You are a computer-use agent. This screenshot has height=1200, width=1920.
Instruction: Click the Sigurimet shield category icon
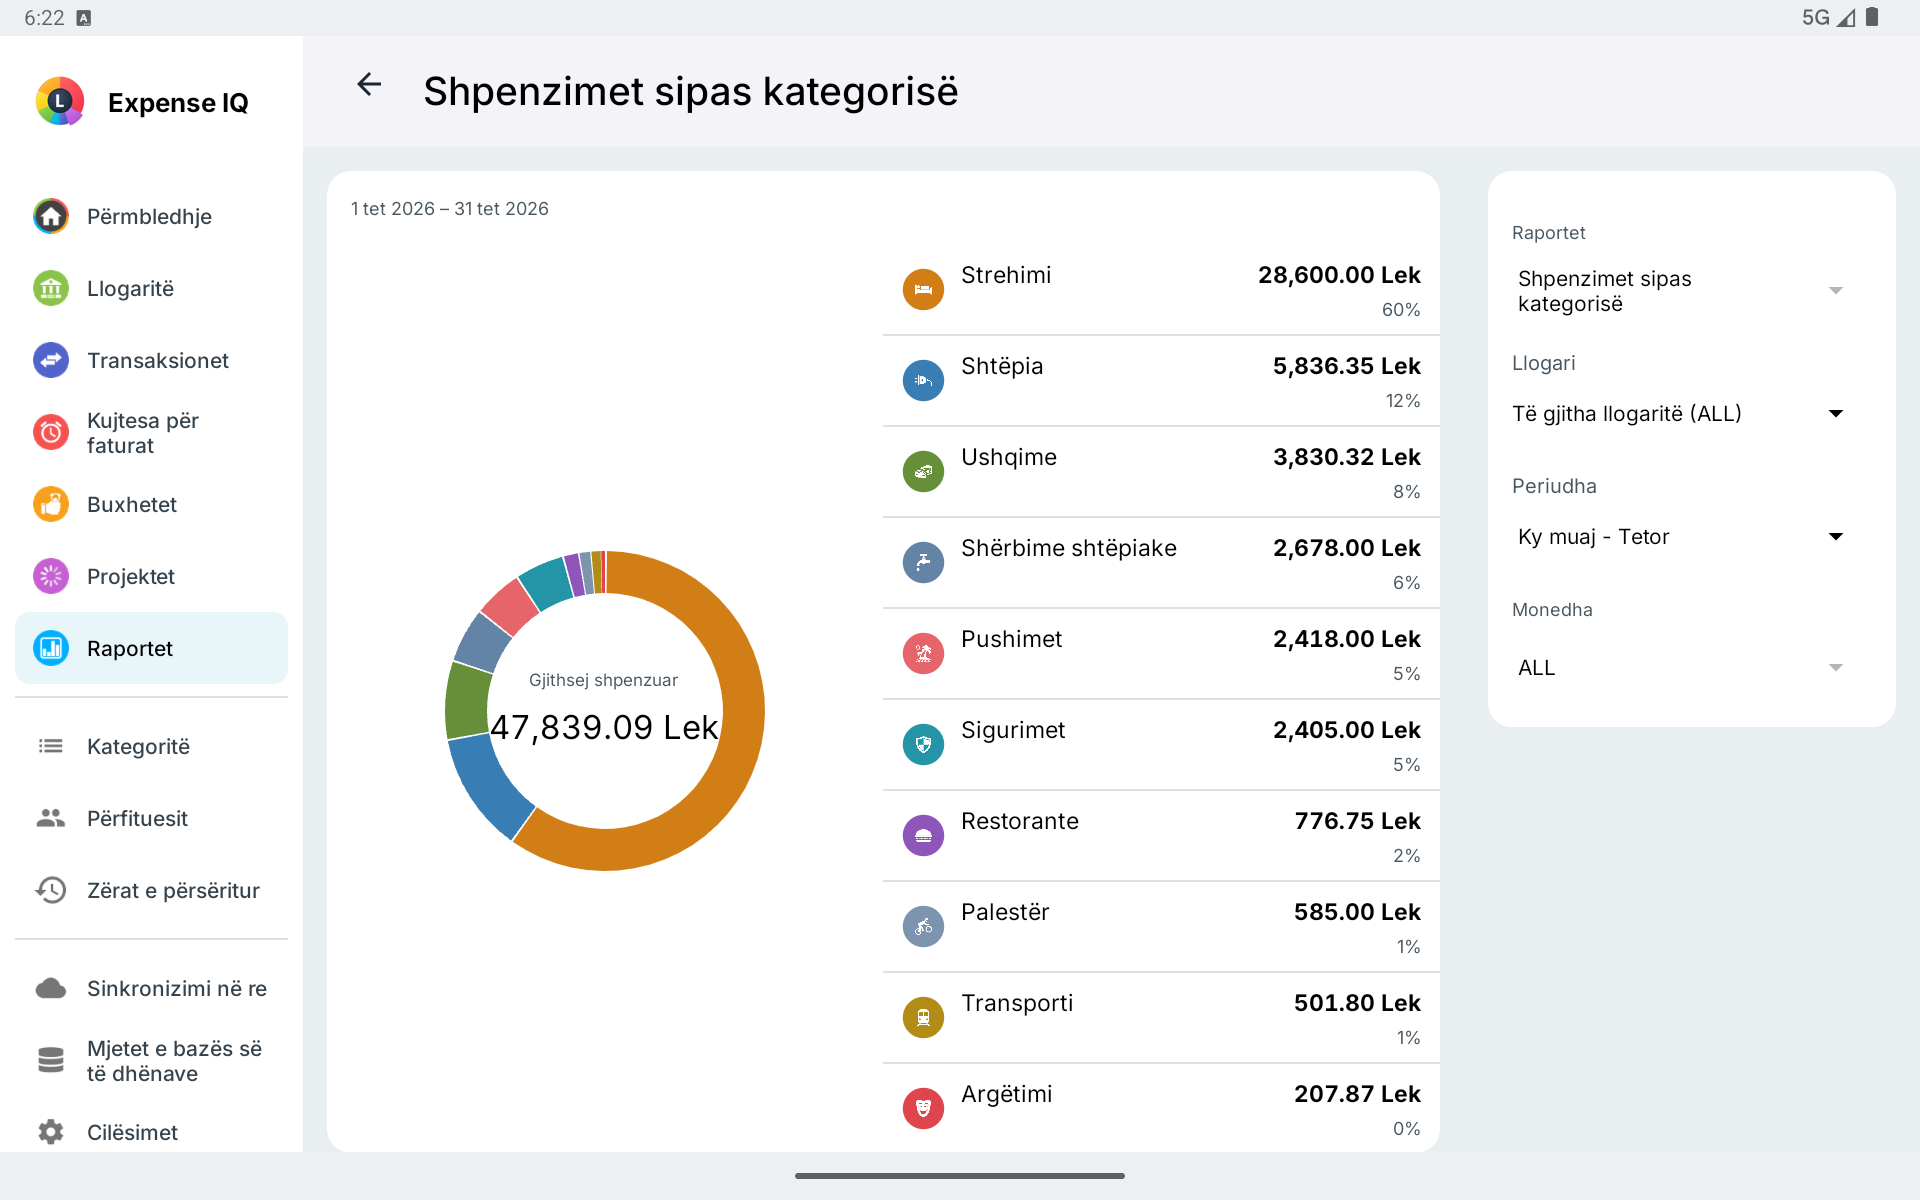(923, 744)
